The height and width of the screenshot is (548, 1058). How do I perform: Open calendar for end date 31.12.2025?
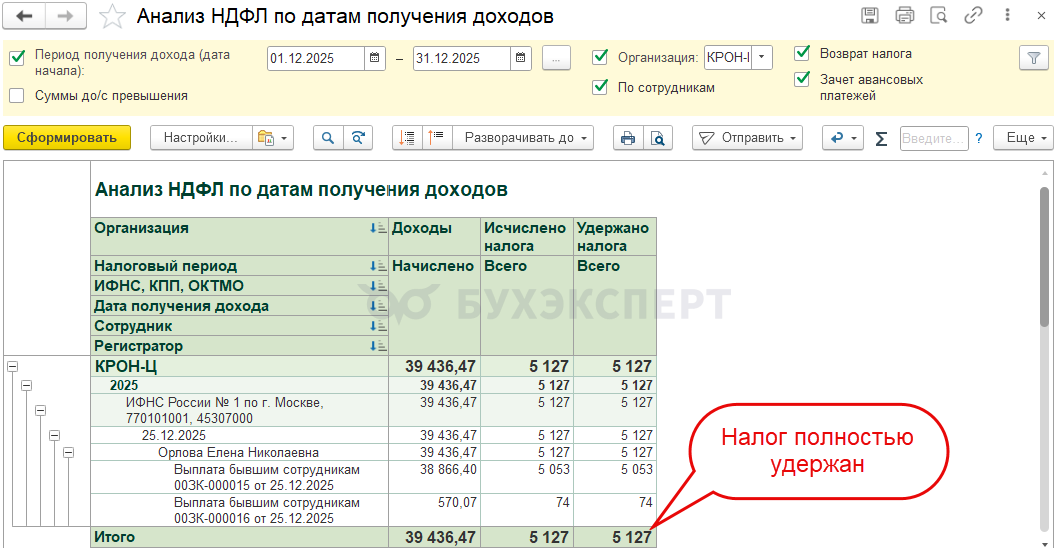pos(520,58)
